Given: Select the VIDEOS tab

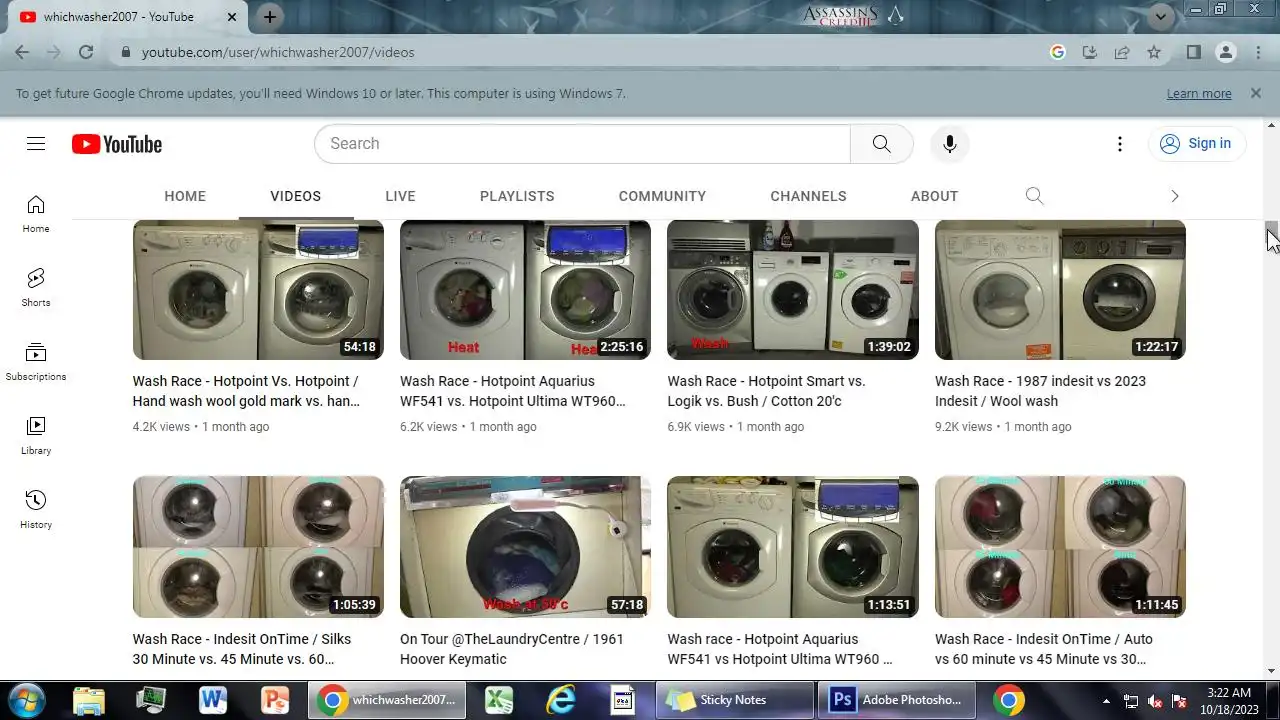Looking at the screenshot, I should [296, 196].
